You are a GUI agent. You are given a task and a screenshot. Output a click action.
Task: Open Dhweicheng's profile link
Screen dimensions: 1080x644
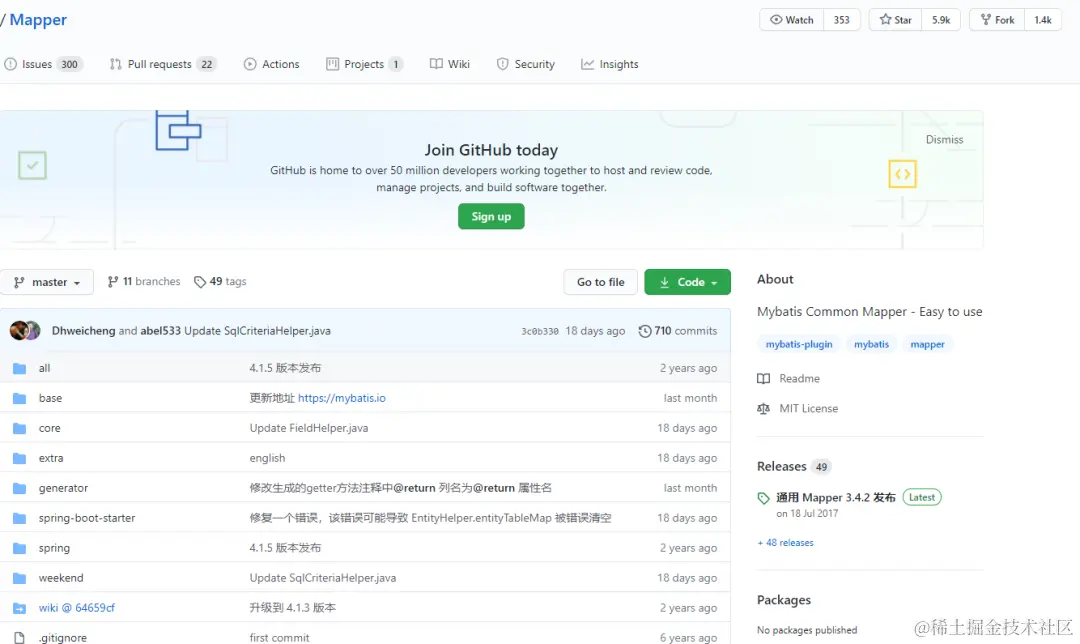click(83, 331)
